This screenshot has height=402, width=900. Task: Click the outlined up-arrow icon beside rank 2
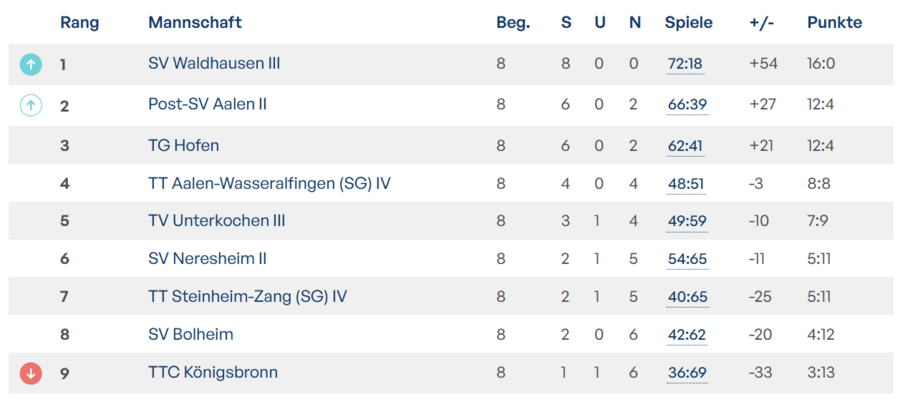click(x=31, y=104)
